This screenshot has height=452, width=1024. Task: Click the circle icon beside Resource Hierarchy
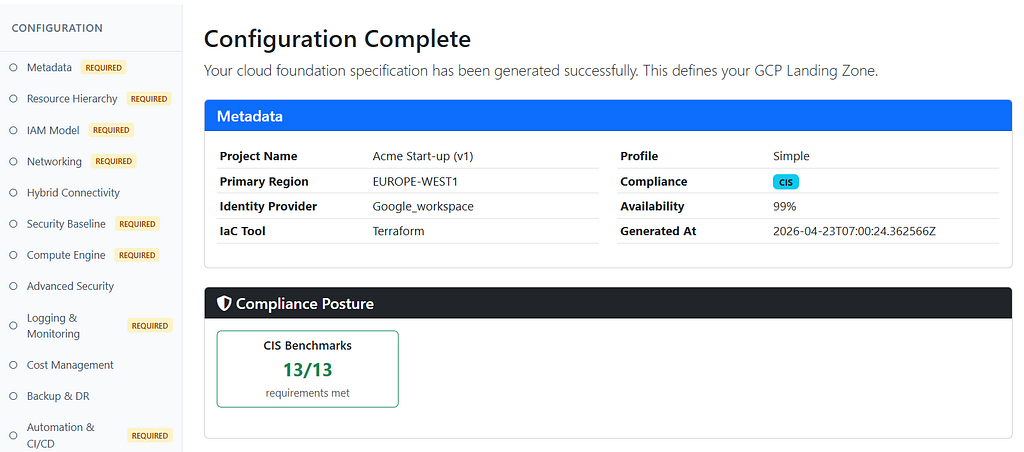click(x=13, y=99)
